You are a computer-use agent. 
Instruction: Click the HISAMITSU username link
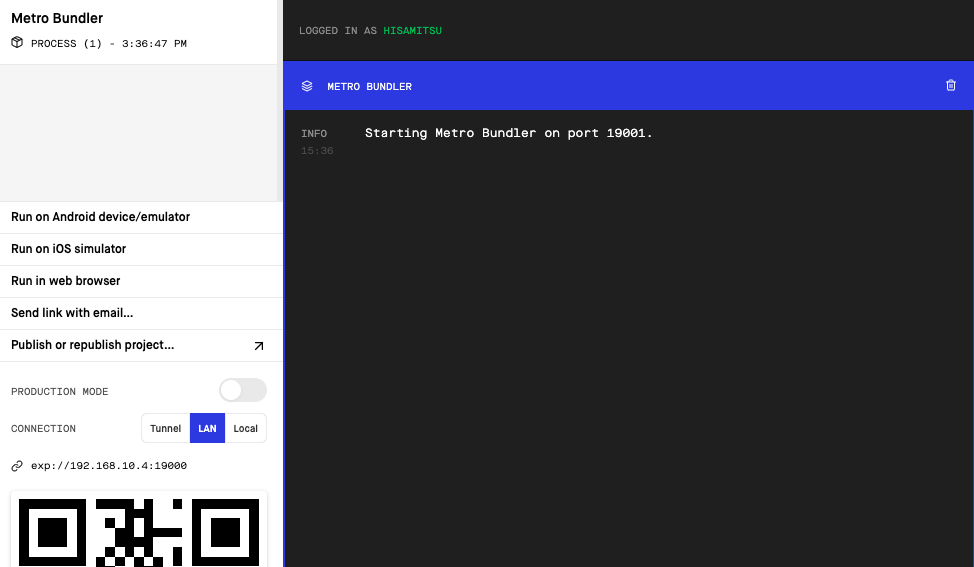(412, 31)
